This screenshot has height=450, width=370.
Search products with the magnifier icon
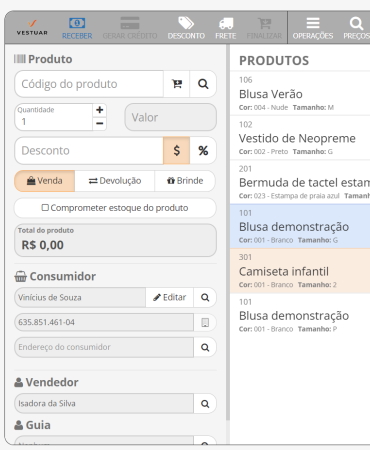(203, 84)
